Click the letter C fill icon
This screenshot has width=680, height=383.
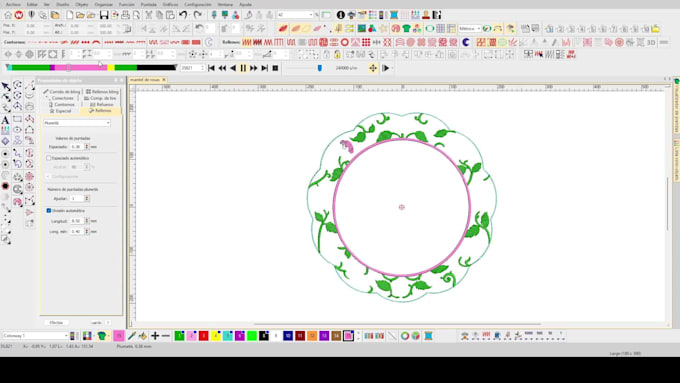(x=466, y=42)
